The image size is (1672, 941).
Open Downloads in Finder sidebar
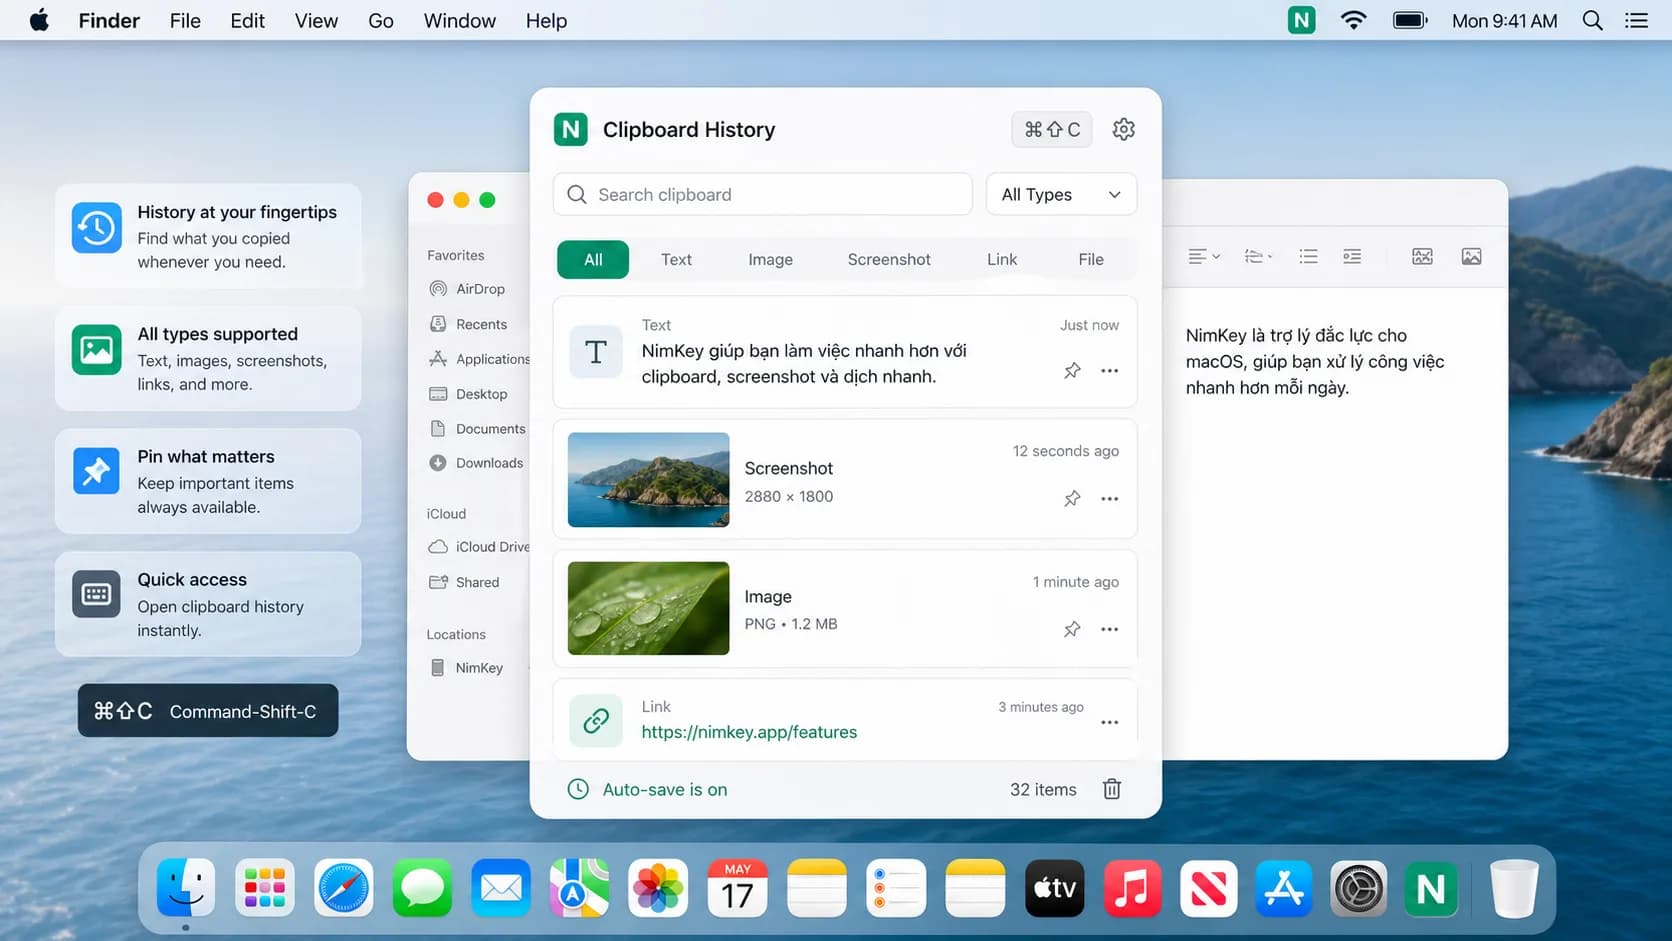(x=476, y=463)
